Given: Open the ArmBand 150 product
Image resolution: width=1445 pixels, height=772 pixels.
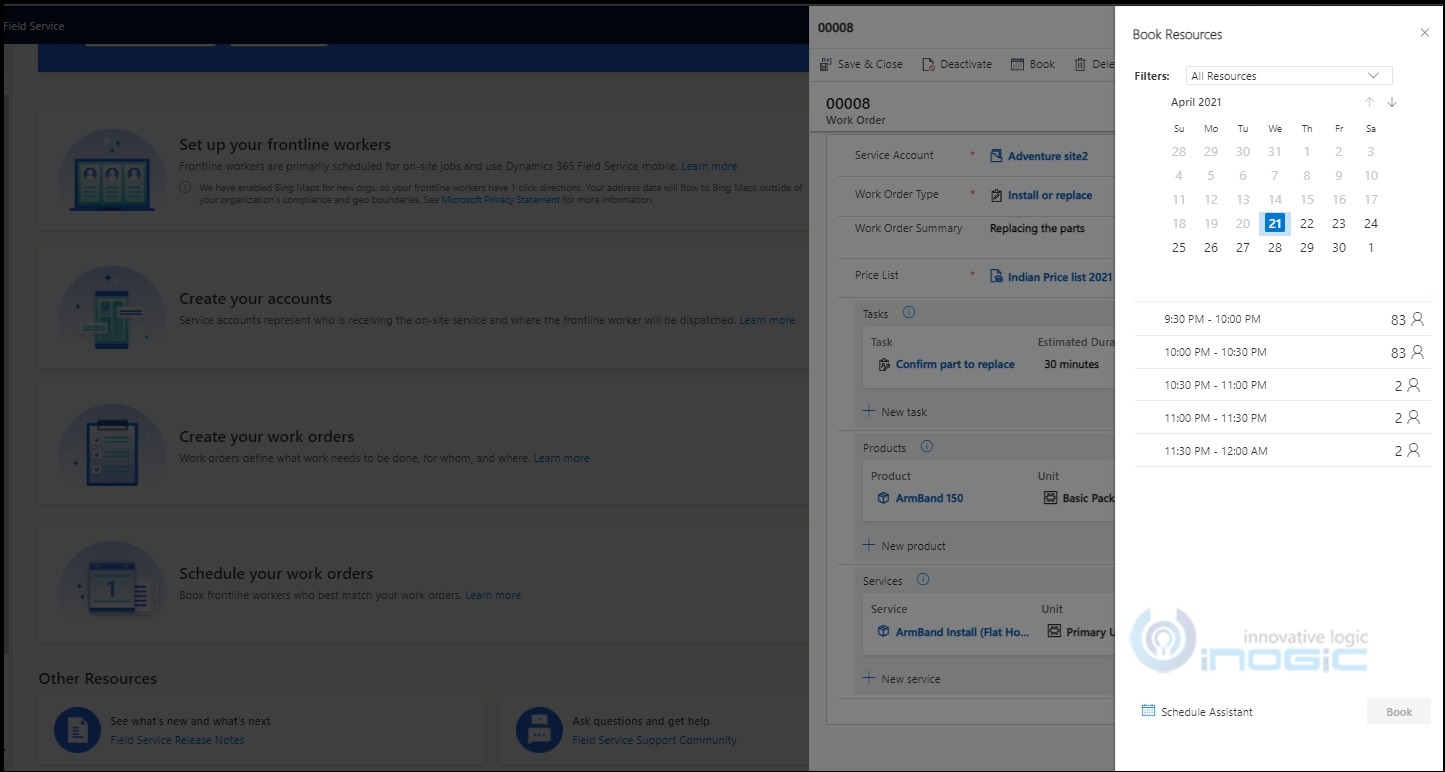Looking at the screenshot, I should [x=929, y=498].
